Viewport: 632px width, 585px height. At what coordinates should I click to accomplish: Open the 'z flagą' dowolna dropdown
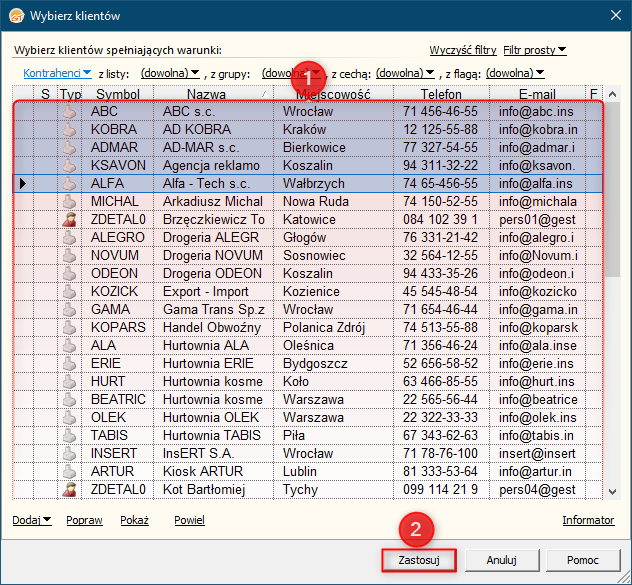click(514, 73)
